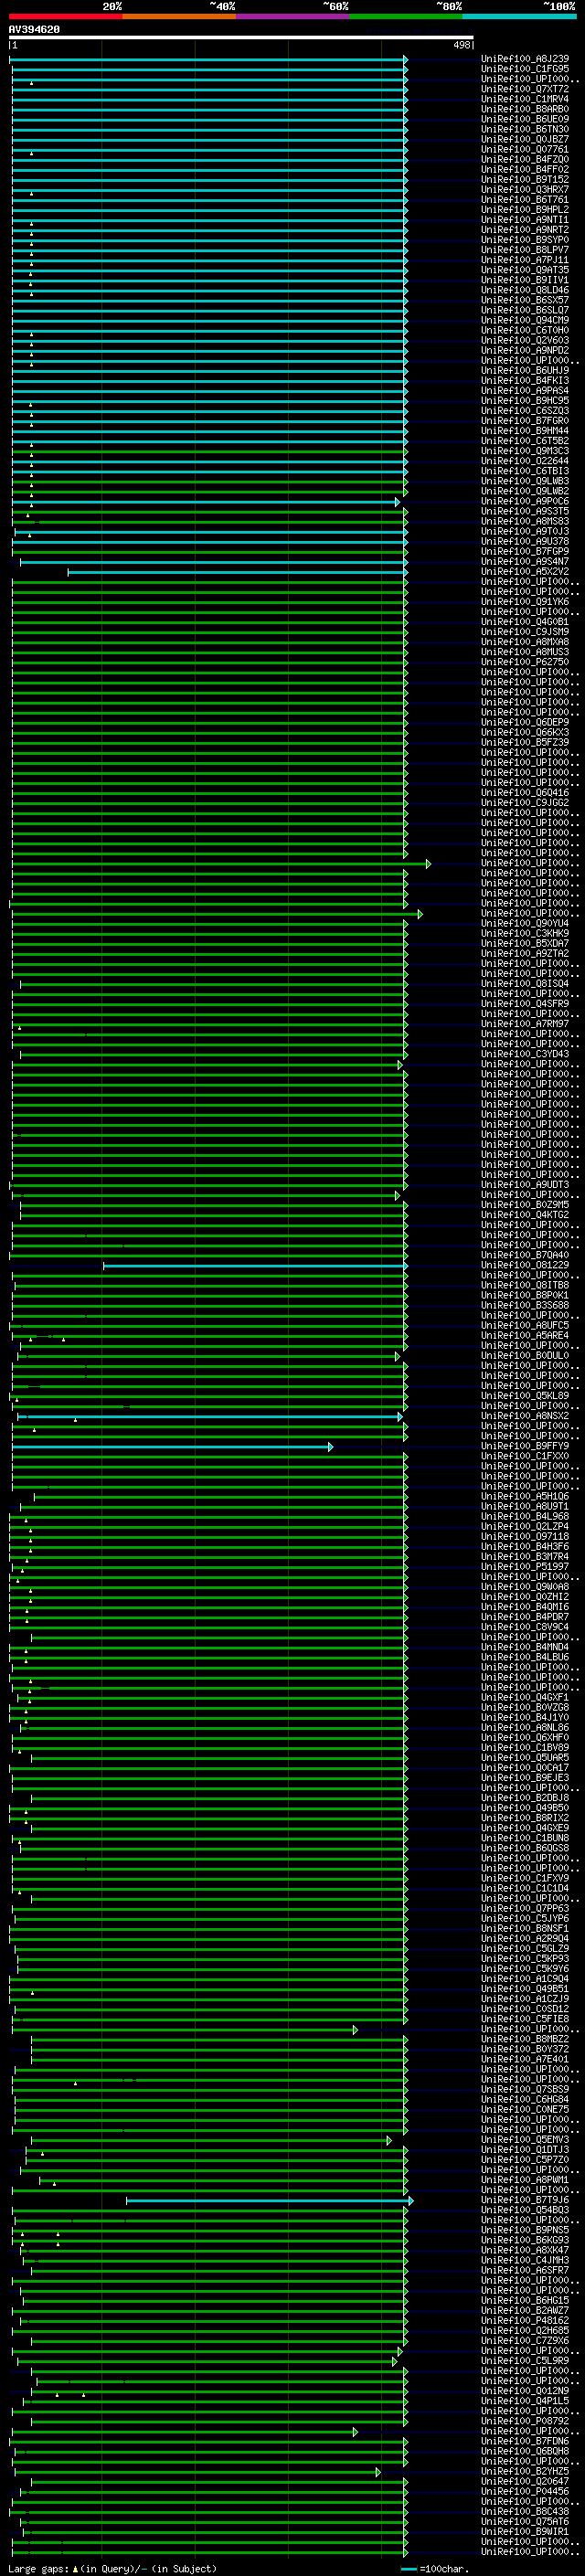Select text UniRef100_P51997
Image resolution: width=585 pixels, height=2576 pixels.
point(525,1566)
